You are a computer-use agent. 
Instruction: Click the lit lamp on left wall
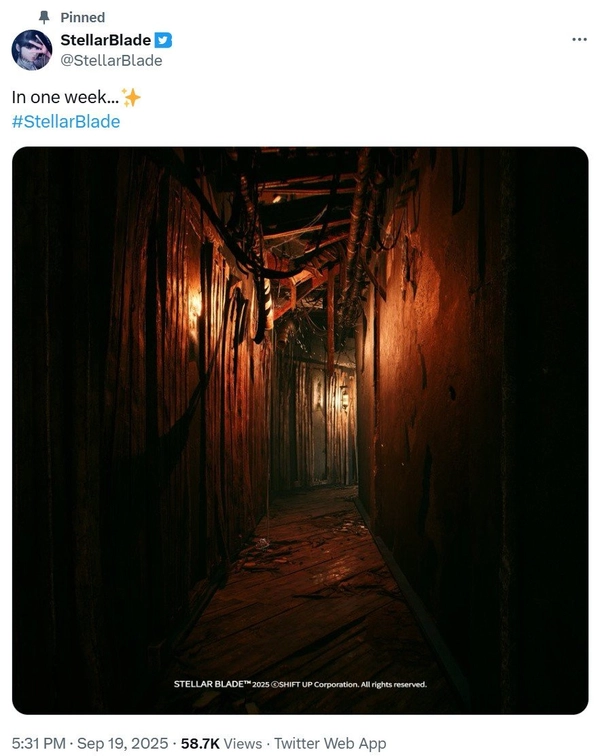pyautogui.click(x=195, y=309)
